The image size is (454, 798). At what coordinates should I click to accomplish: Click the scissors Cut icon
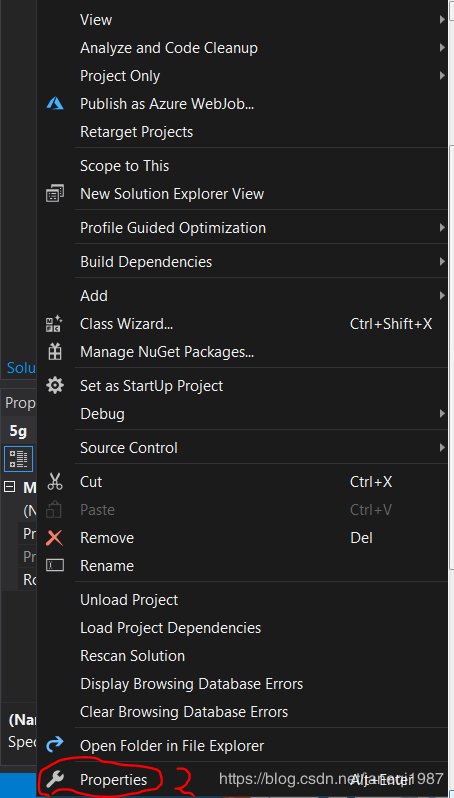point(54,481)
